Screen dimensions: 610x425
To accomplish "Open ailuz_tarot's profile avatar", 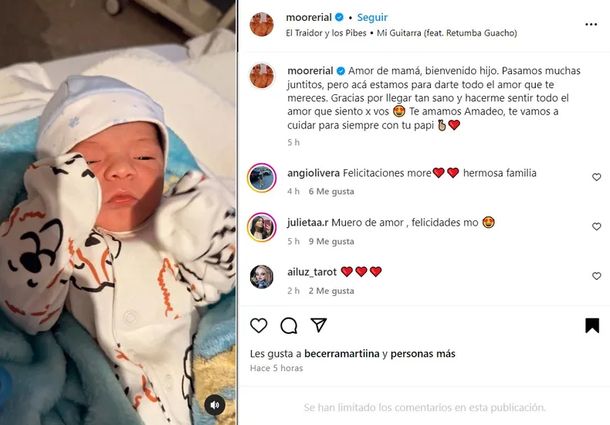I will point(261,277).
